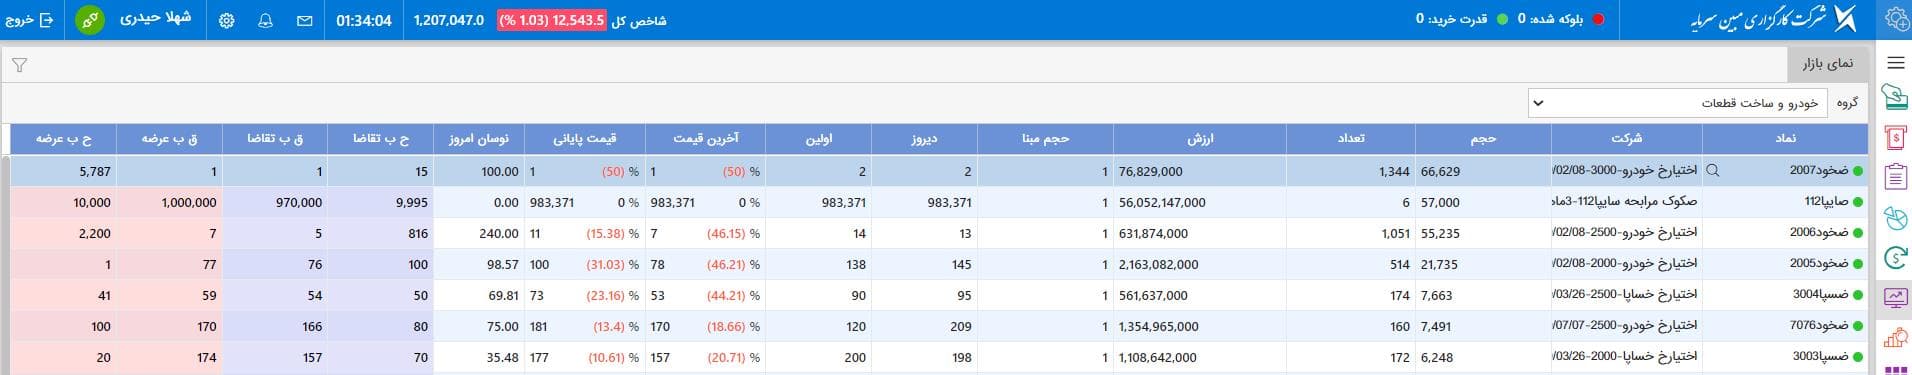
Task: Switch to the نمای بازار tab
Action: click(x=1827, y=64)
